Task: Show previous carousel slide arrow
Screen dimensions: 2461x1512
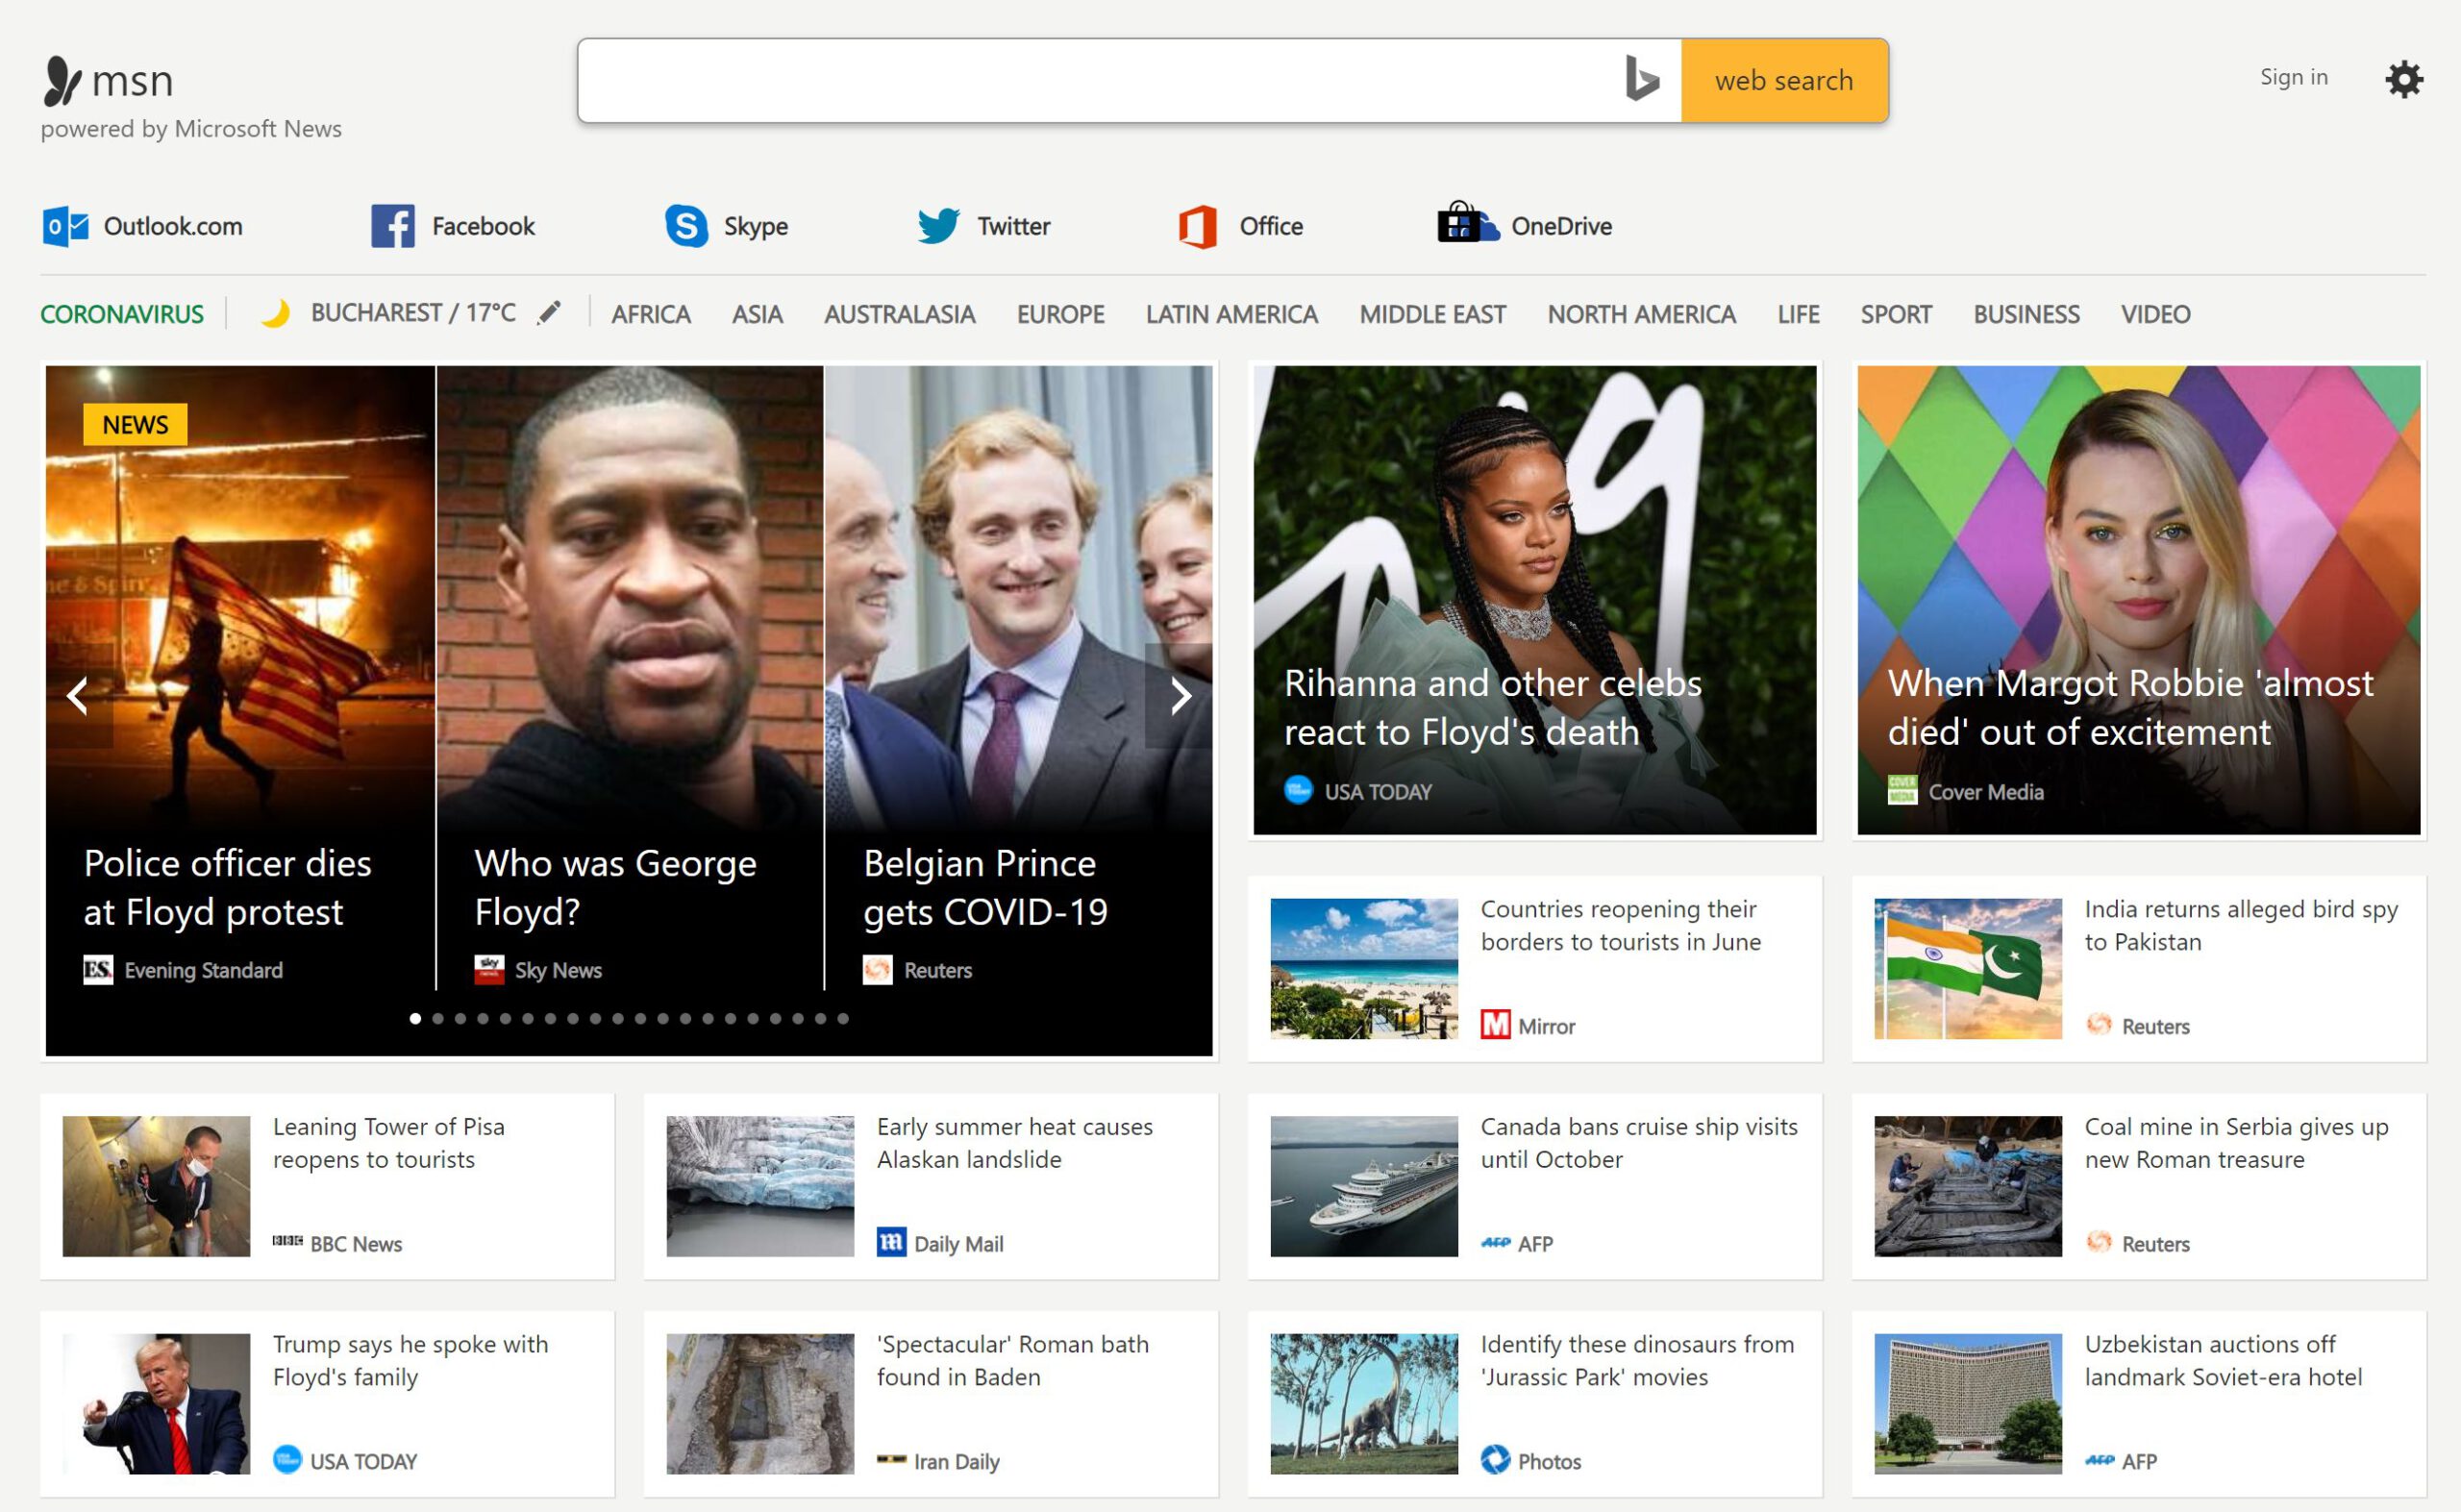Action: [78, 695]
